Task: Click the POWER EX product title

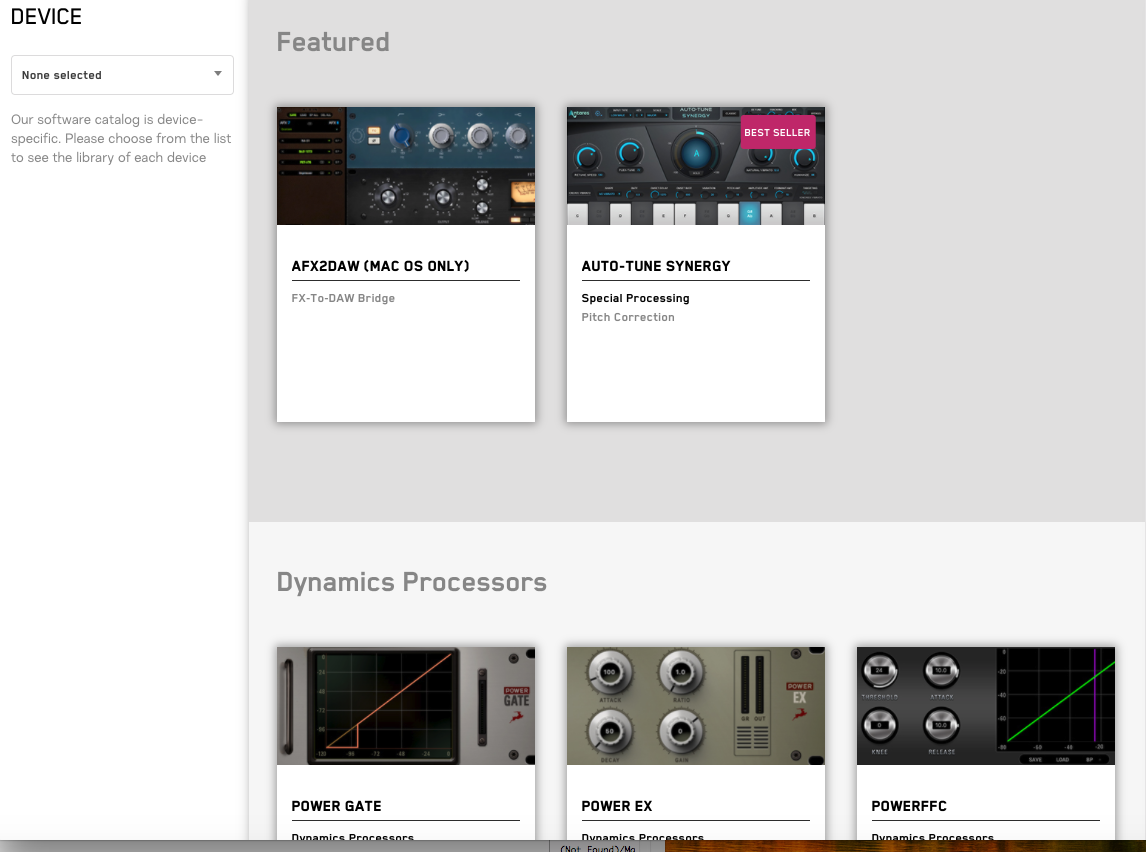Action: pos(616,806)
